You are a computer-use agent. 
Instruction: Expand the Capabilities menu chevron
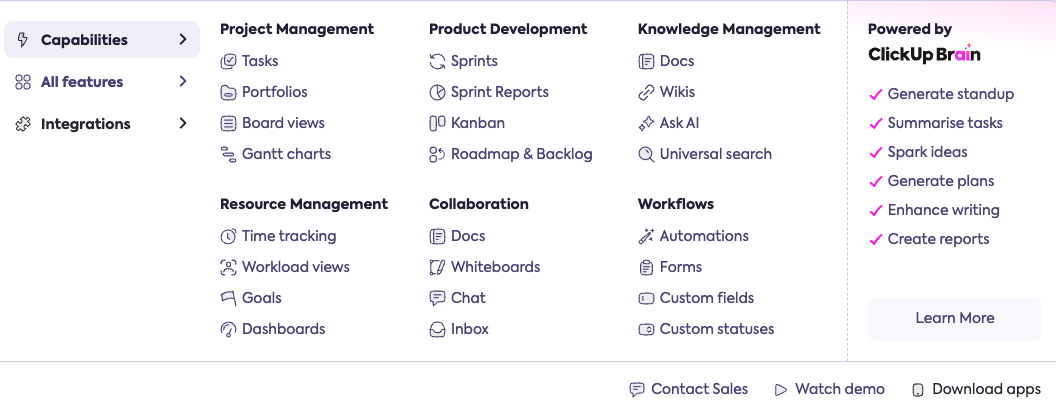(x=183, y=40)
